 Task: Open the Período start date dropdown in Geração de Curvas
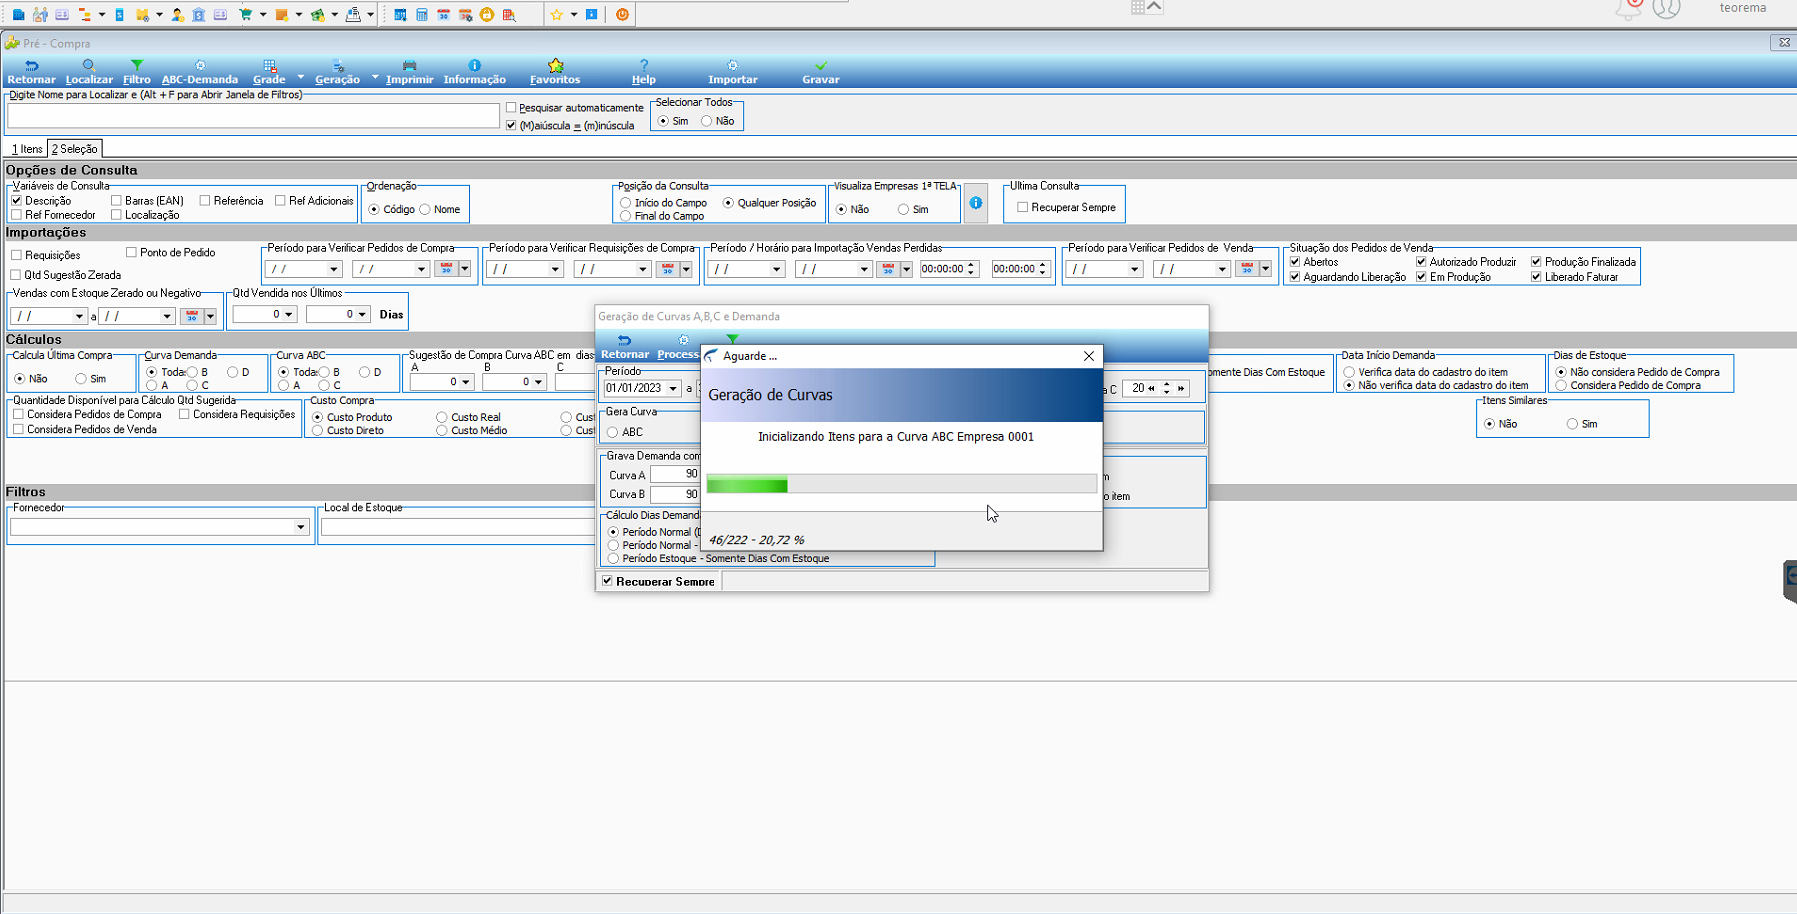[673, 388]
